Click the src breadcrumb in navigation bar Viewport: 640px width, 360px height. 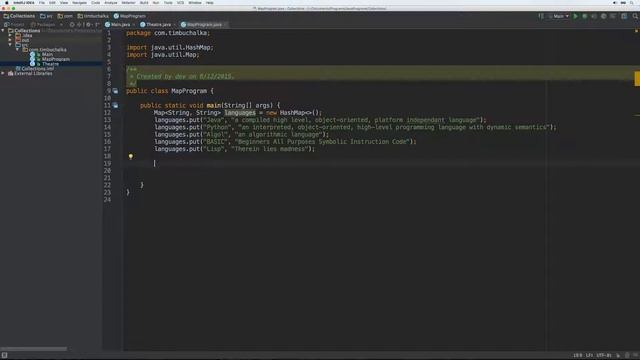point(46,16)
